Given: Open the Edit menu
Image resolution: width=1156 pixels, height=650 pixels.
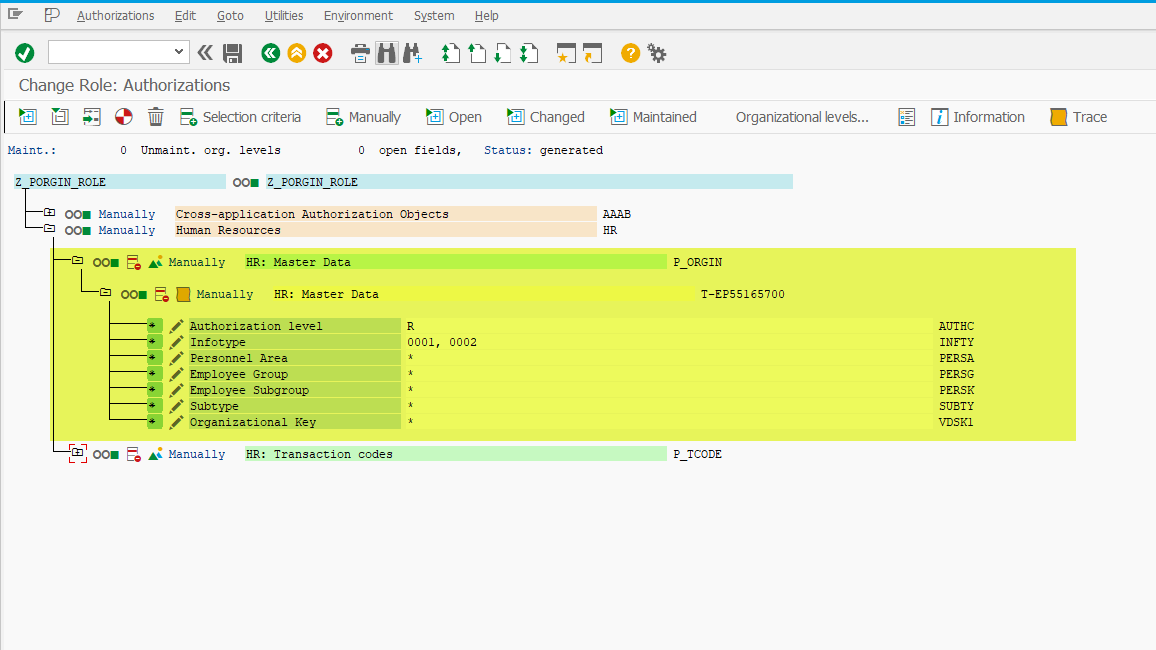Looking at the screenshot, I should coord(185,15).
